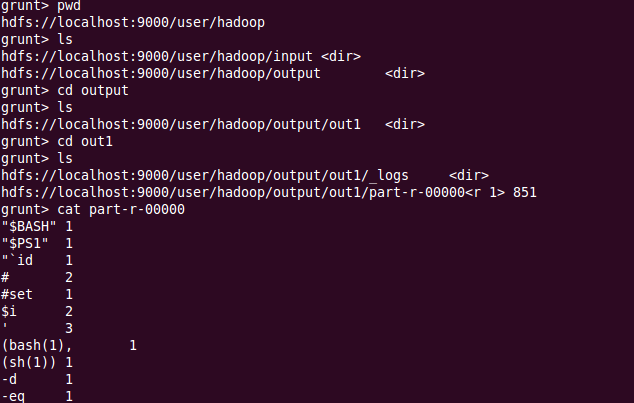Click the hdfs output/out1 directory path

tap(180, 124)
